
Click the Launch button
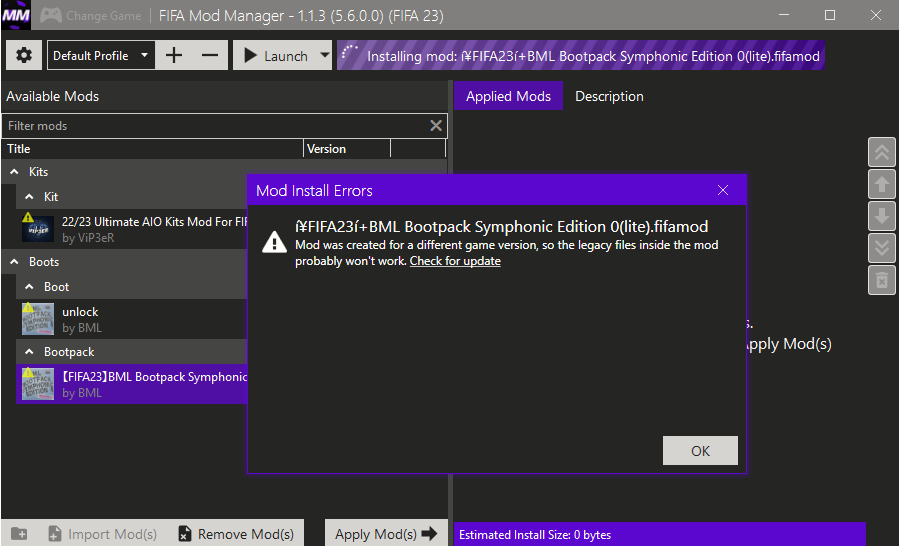[276, 56]
